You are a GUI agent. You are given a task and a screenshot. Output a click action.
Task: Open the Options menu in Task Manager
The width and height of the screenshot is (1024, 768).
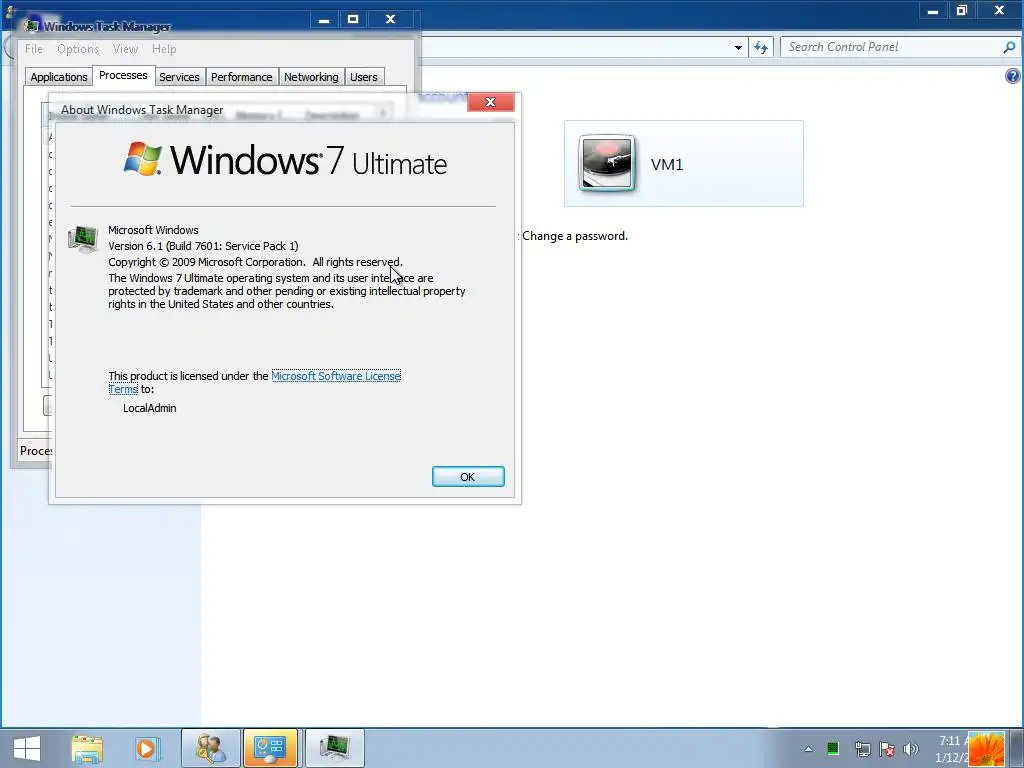pyautogui.click(x=78, y=49)
